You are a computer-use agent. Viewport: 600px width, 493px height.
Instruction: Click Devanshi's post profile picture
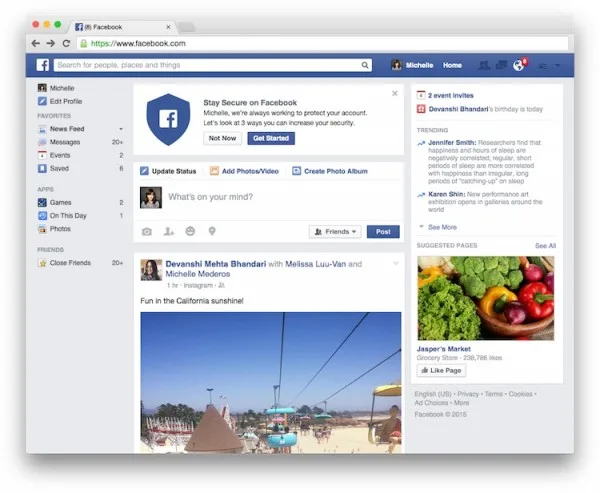tap(151, 270)
